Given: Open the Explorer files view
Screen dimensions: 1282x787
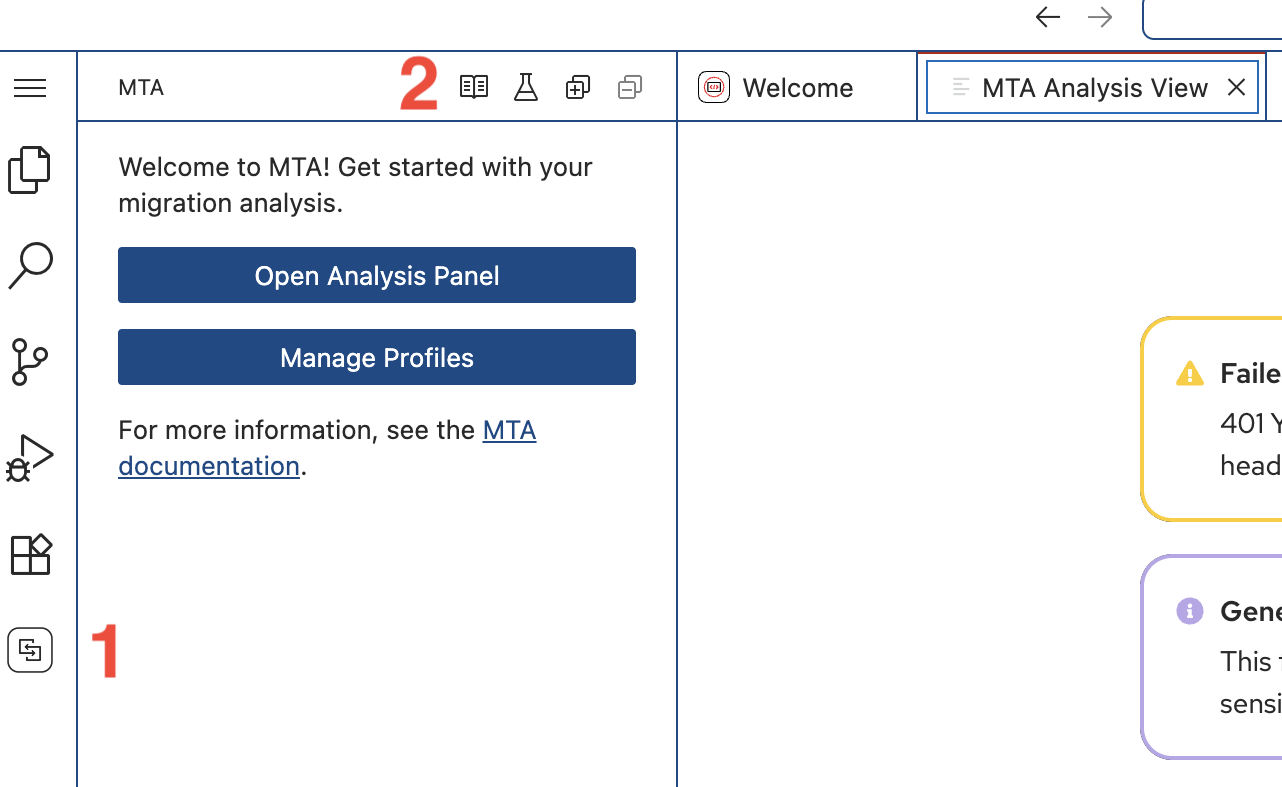Looking at the screenshot, I should 30,169.
